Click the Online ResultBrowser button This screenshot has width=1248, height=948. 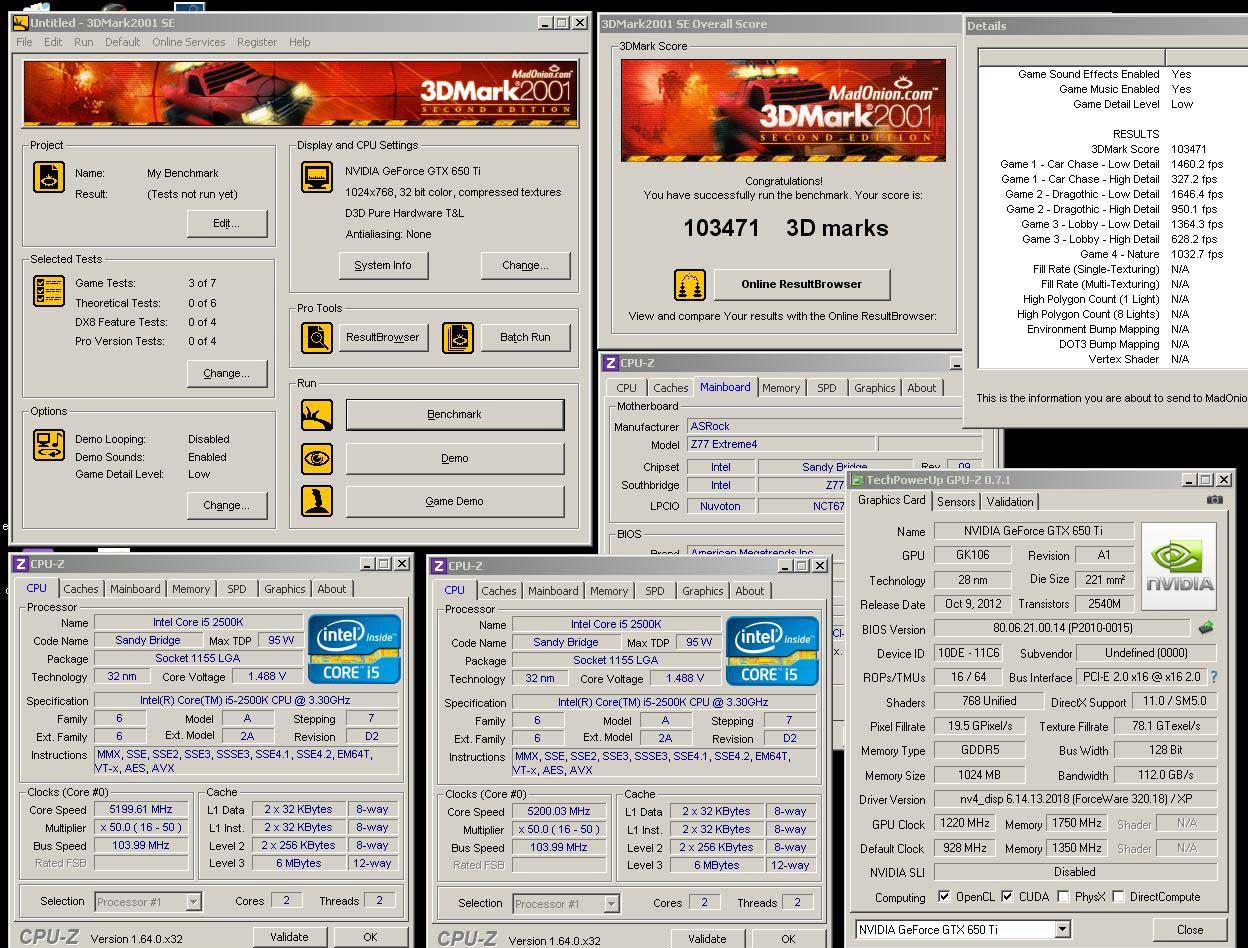(802, 284)
